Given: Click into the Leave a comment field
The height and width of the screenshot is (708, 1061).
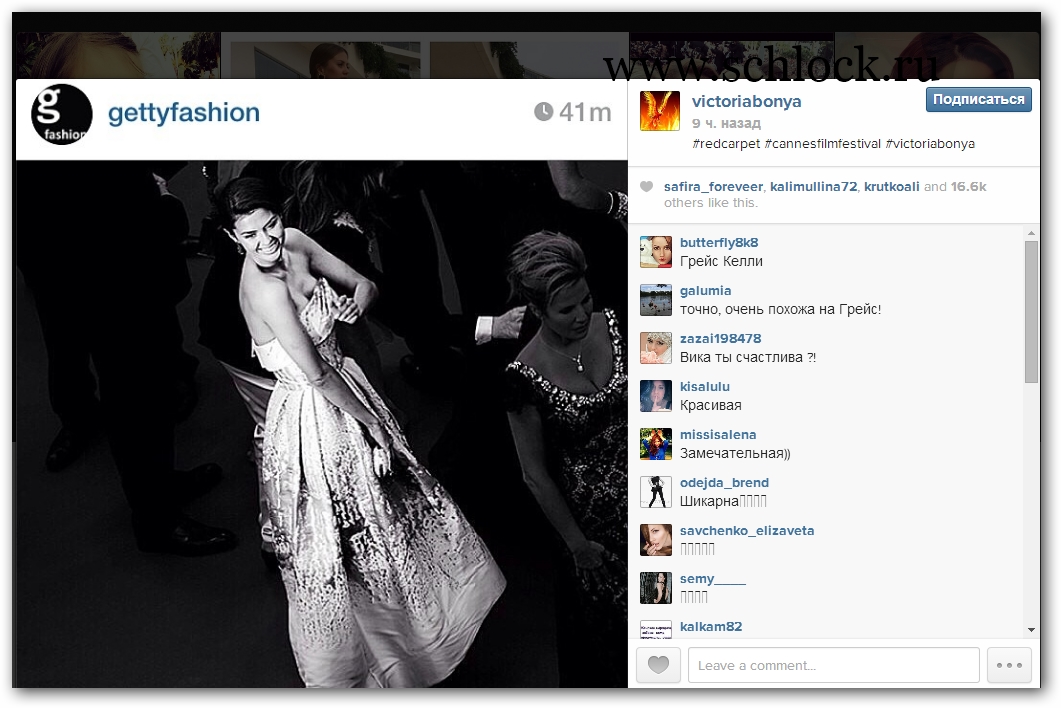Looking at the screenshot, I should (x=833, y=666).
